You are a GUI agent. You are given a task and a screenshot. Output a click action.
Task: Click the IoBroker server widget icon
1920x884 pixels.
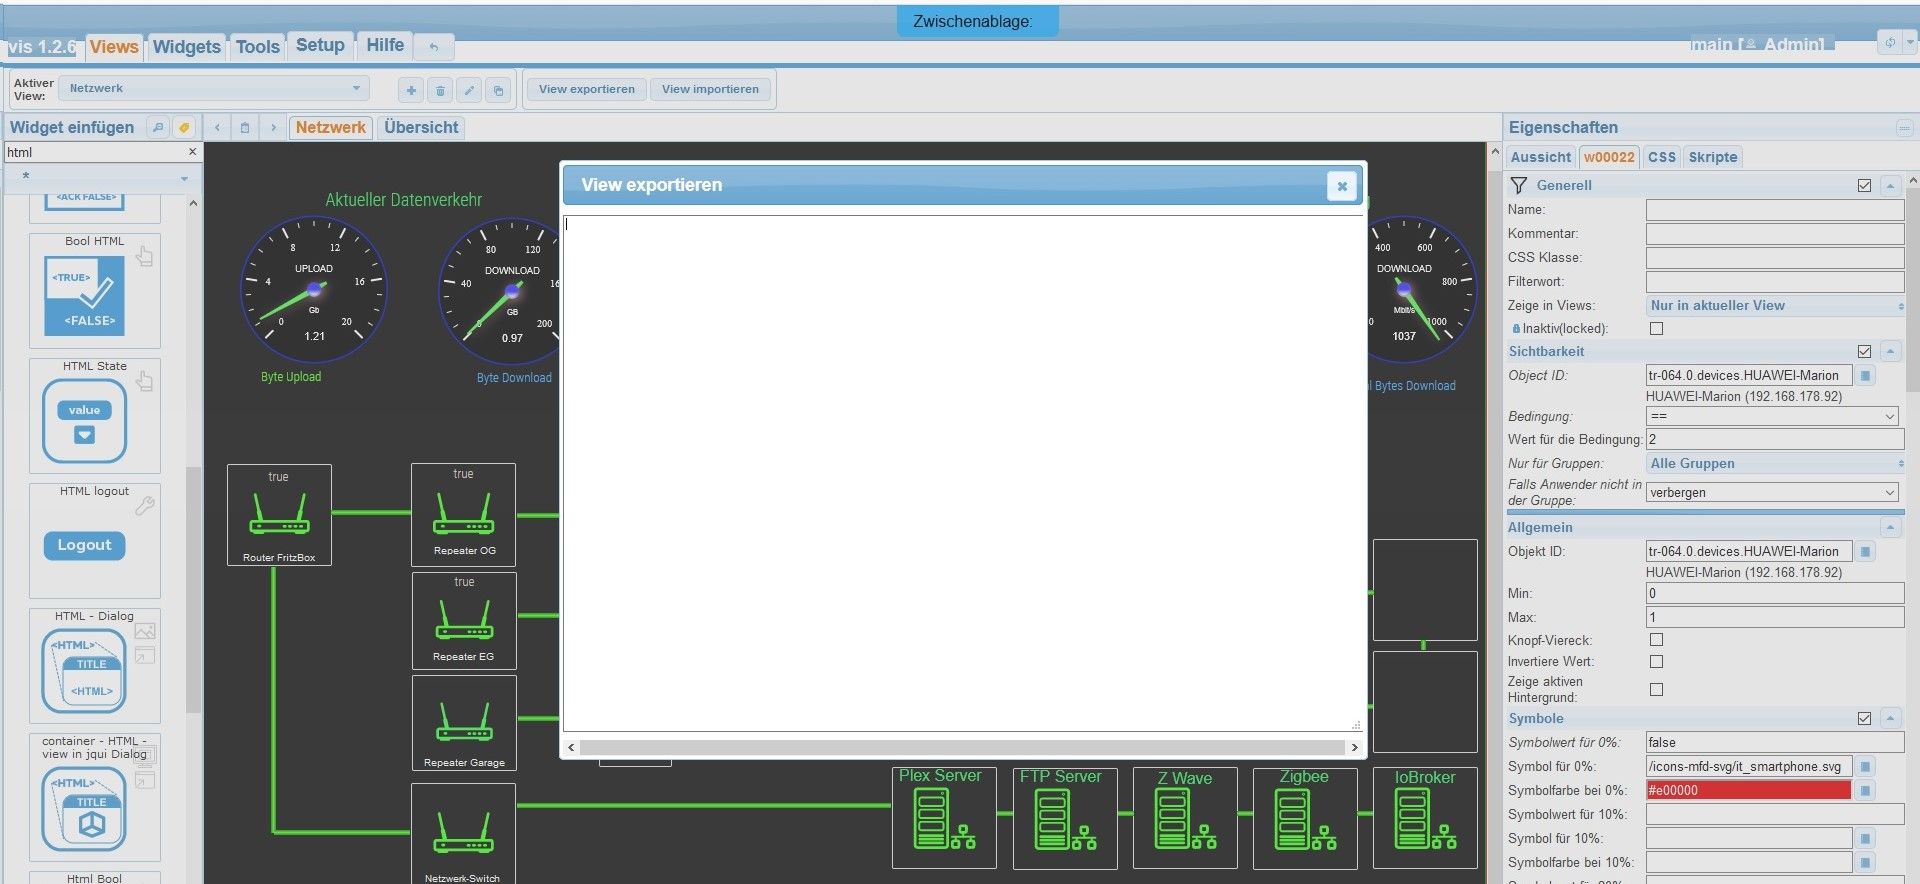pos(1425,818)
